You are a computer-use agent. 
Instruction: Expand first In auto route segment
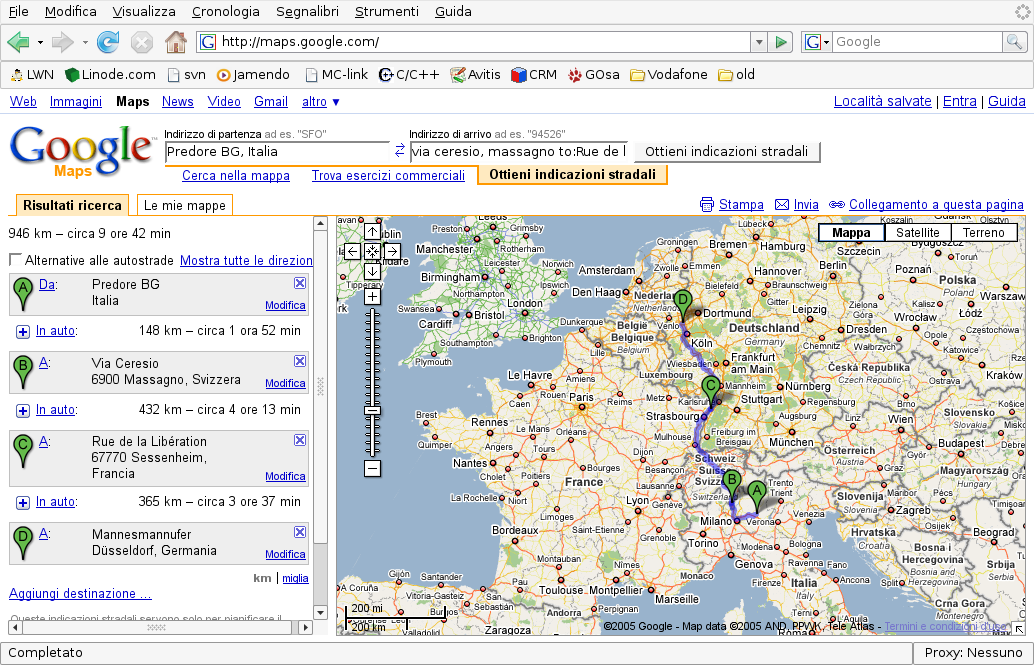tap(23, 331)
